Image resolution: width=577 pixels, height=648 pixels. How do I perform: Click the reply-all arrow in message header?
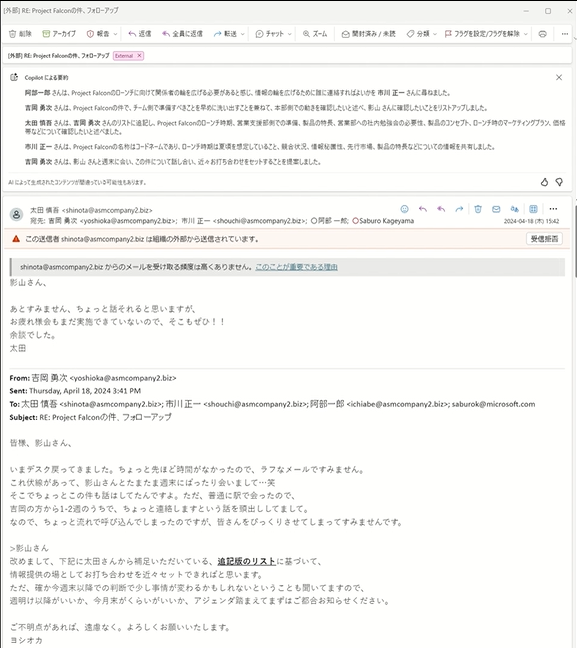(x=441, y=209)
